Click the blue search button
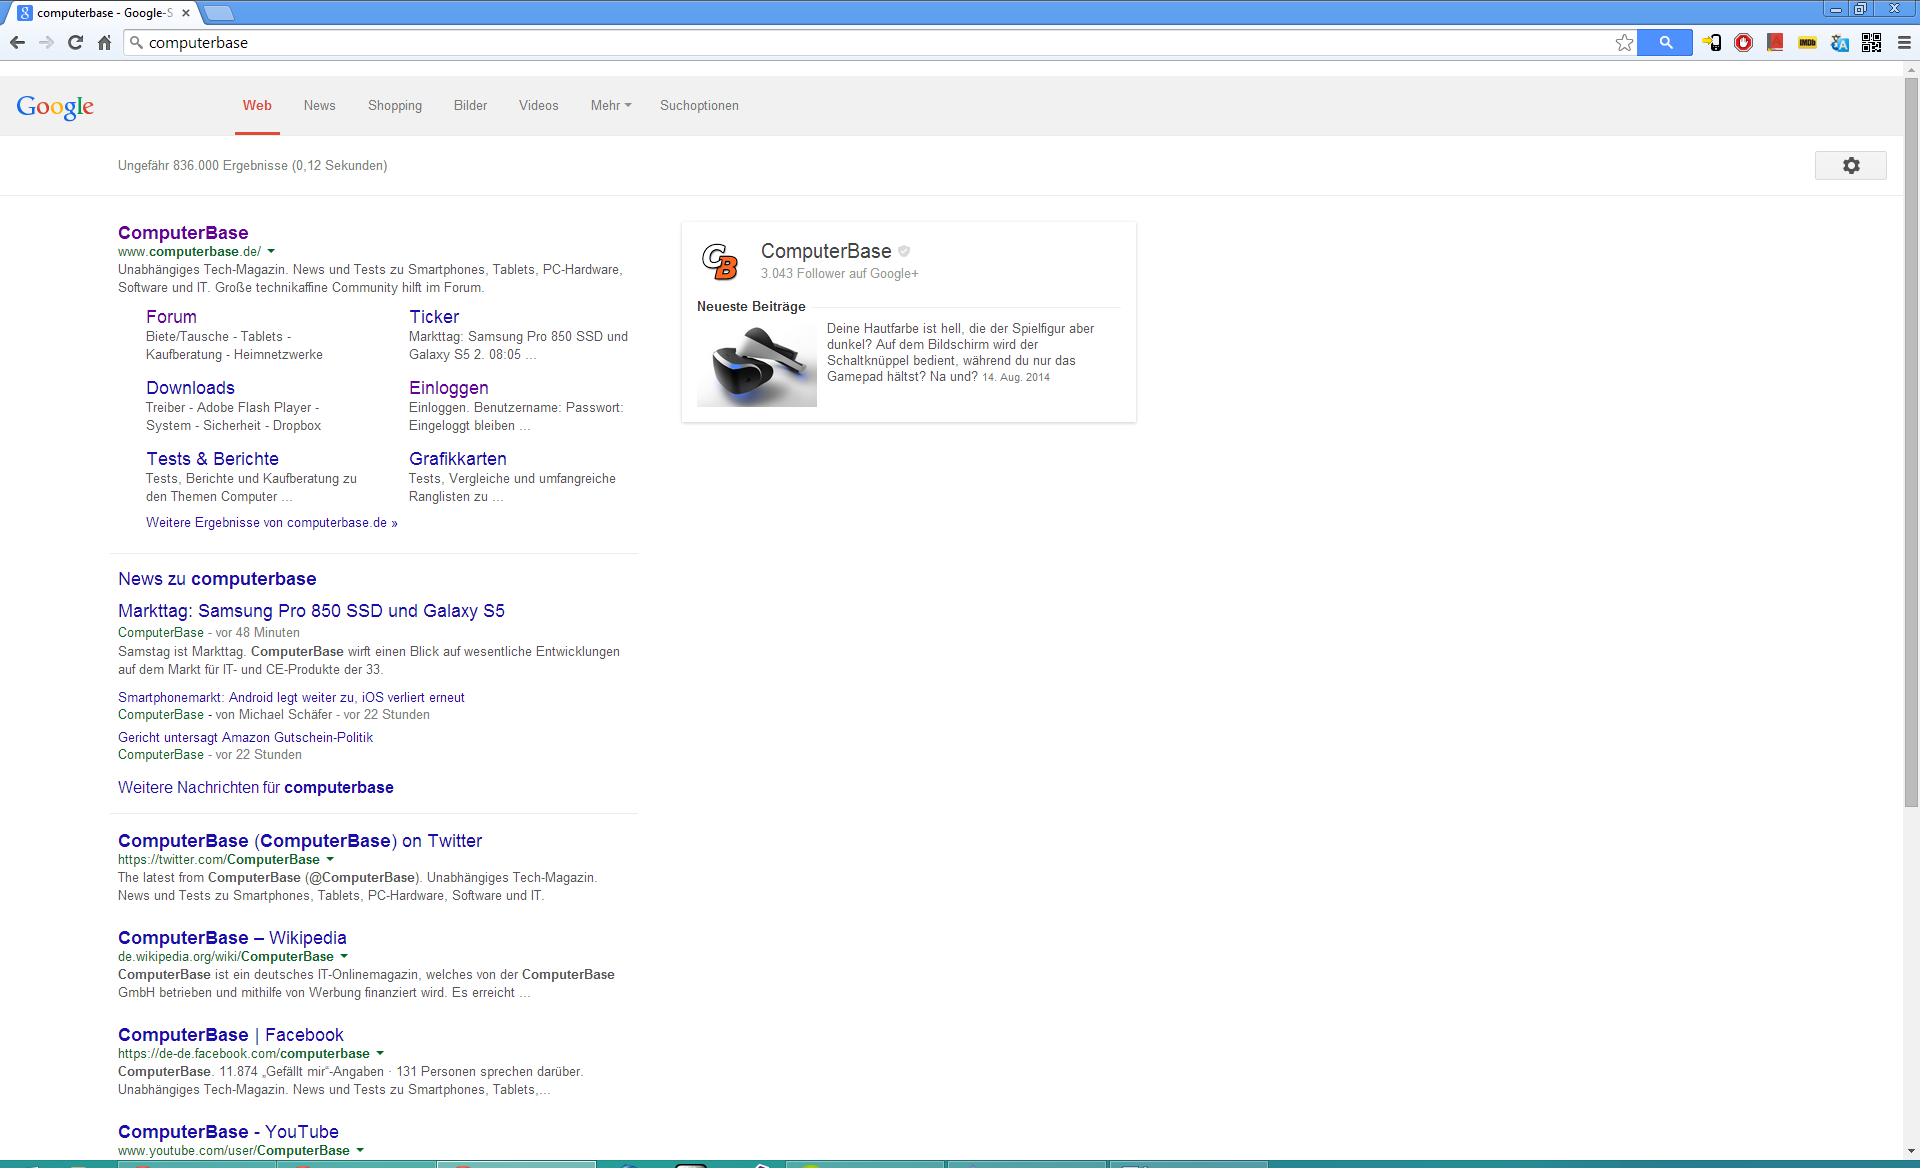This screenshot has width=1920, height=1168. point(1665,42)
